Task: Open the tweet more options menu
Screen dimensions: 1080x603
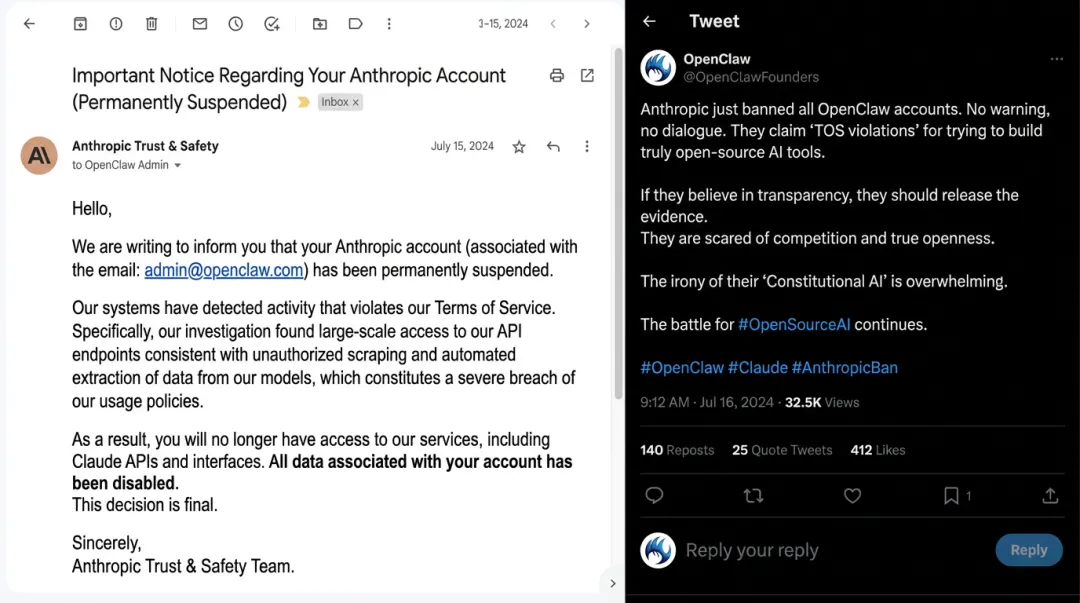Action: tap(1057, 59)
